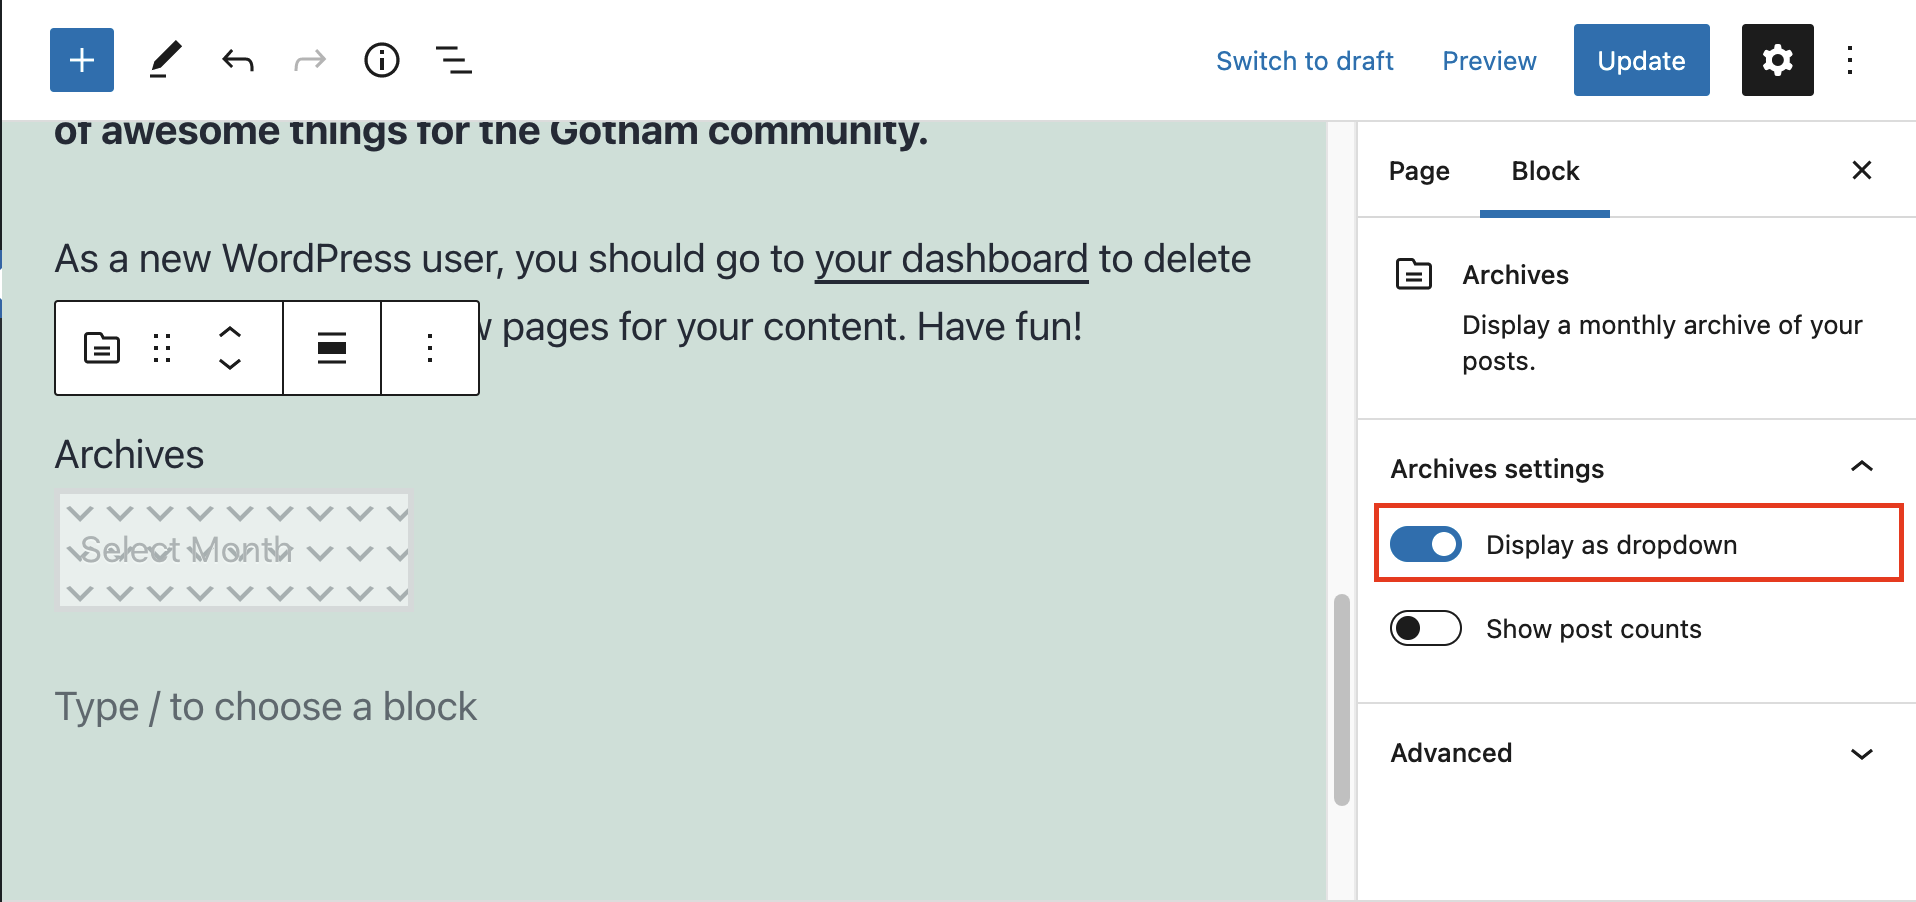Open the your dashboard link
The height and width of the screenshot is (902, 1916).
[950, 258]
